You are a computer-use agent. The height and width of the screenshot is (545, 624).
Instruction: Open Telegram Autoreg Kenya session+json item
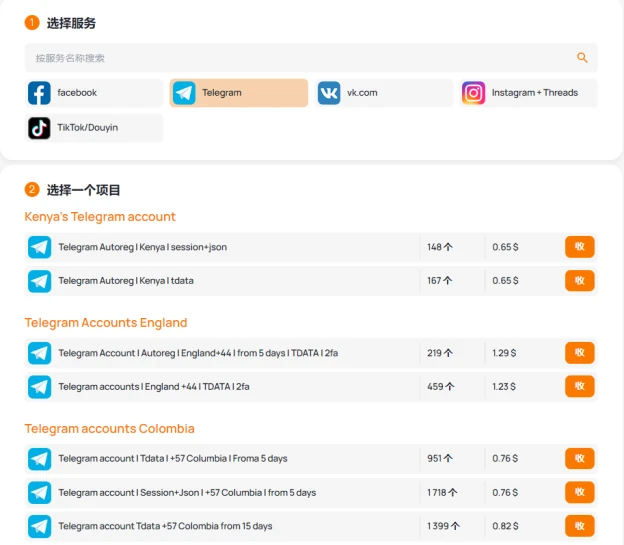coord(143,247)
